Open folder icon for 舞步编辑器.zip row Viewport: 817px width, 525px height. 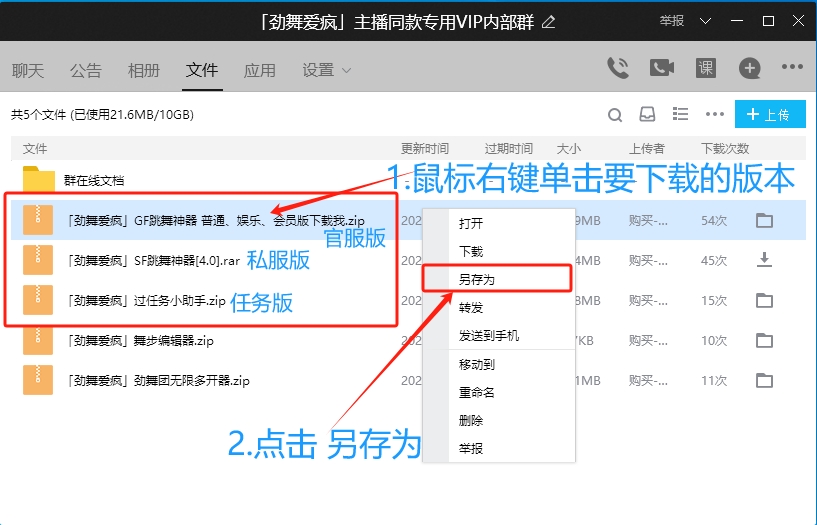coord(764,341)
